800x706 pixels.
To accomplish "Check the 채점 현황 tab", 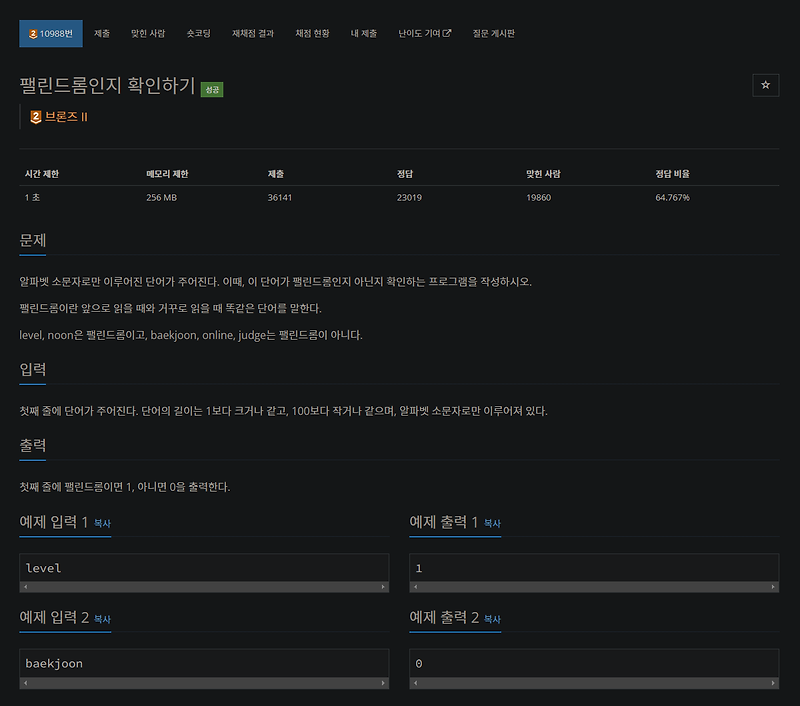I will (315, 33).
